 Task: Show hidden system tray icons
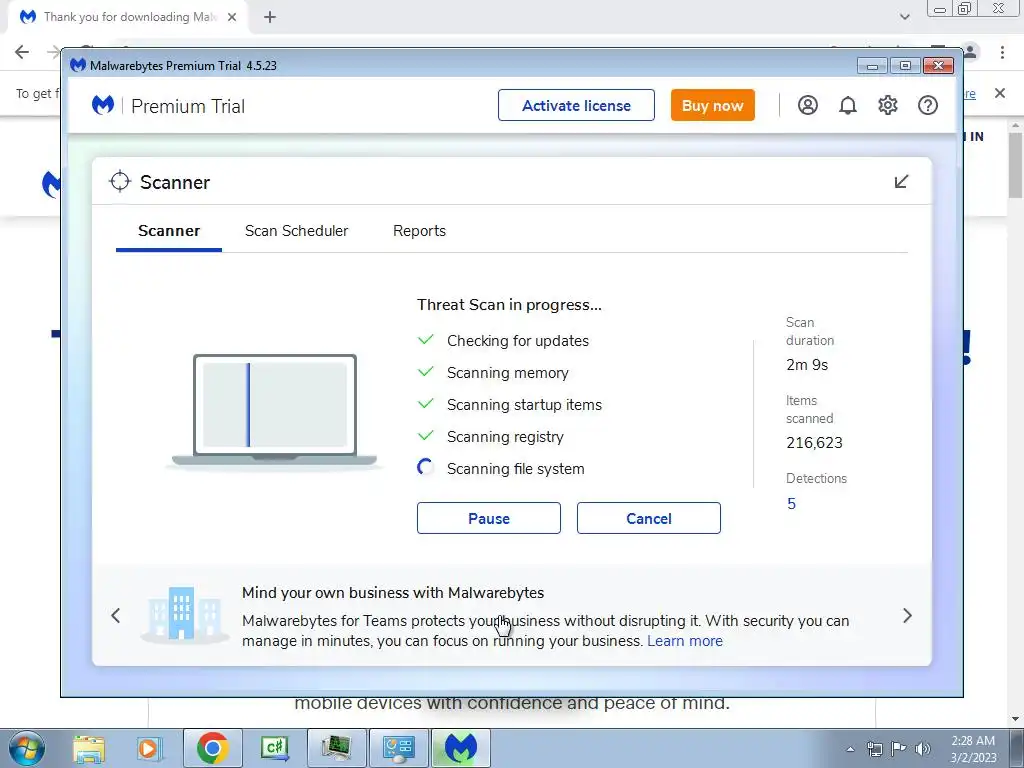pyautogui.click(x=850, y=749)
